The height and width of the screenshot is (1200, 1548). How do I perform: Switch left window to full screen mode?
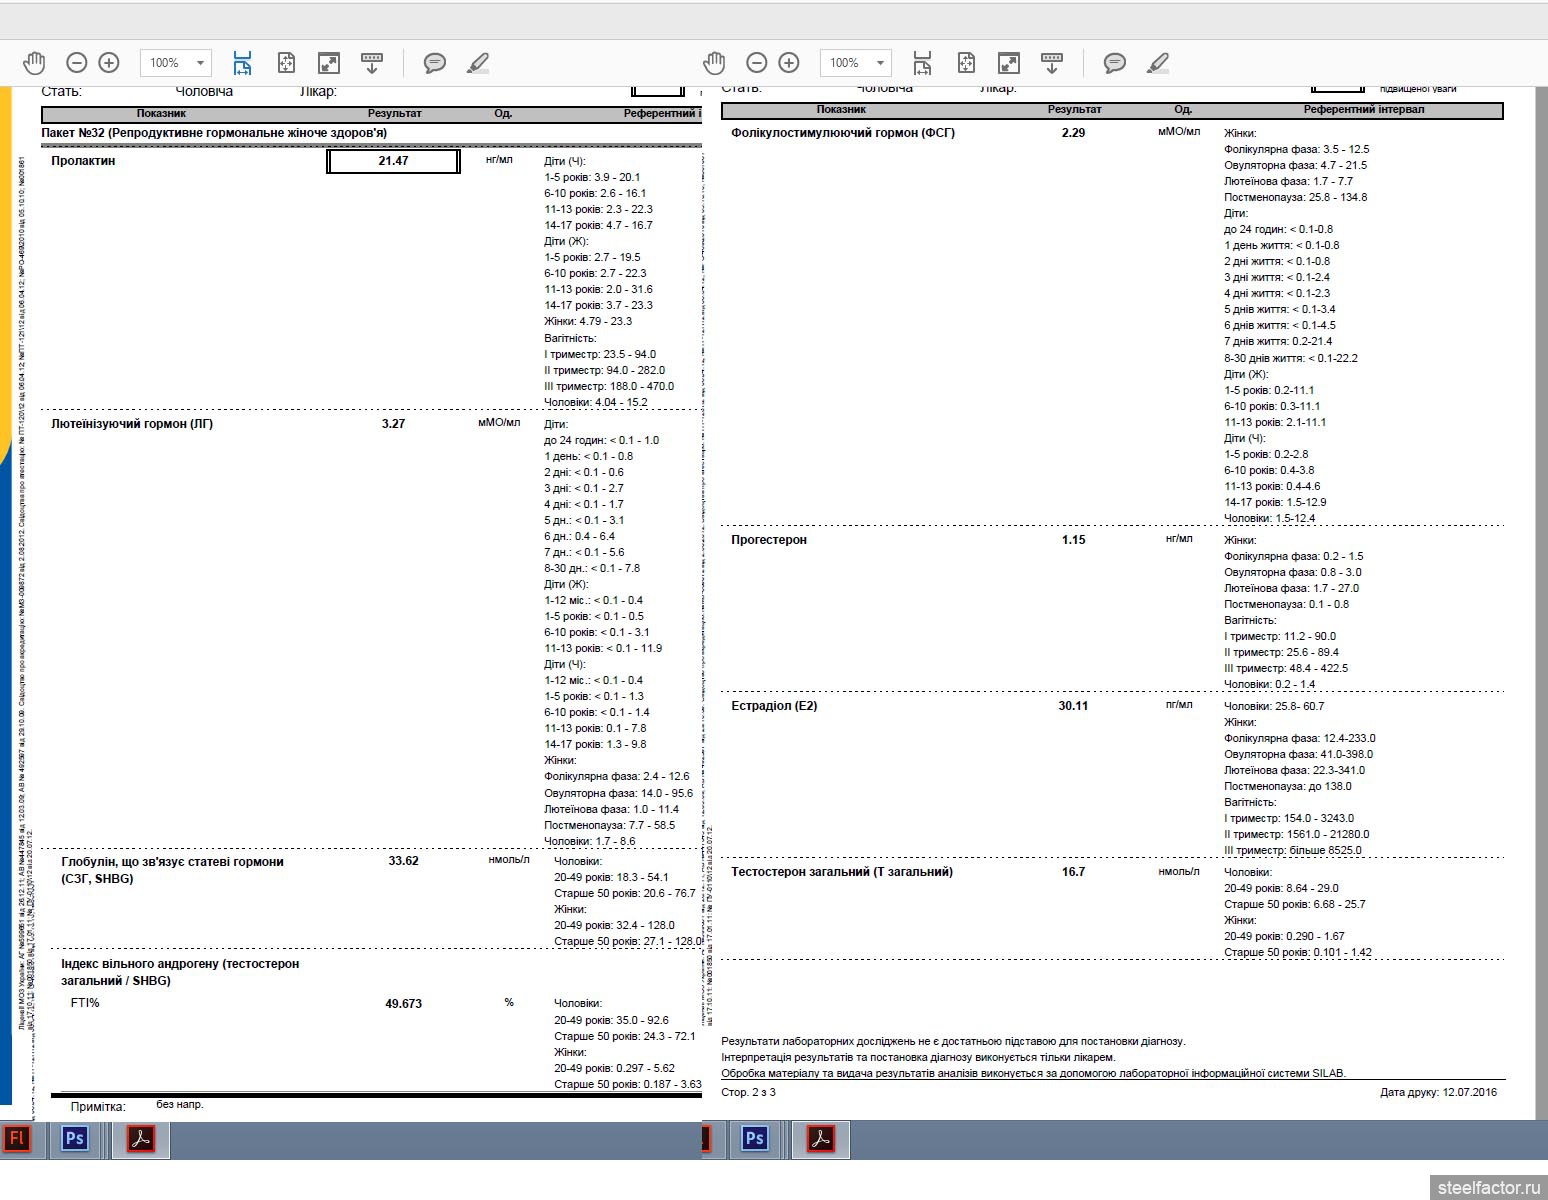click(329, 63)
